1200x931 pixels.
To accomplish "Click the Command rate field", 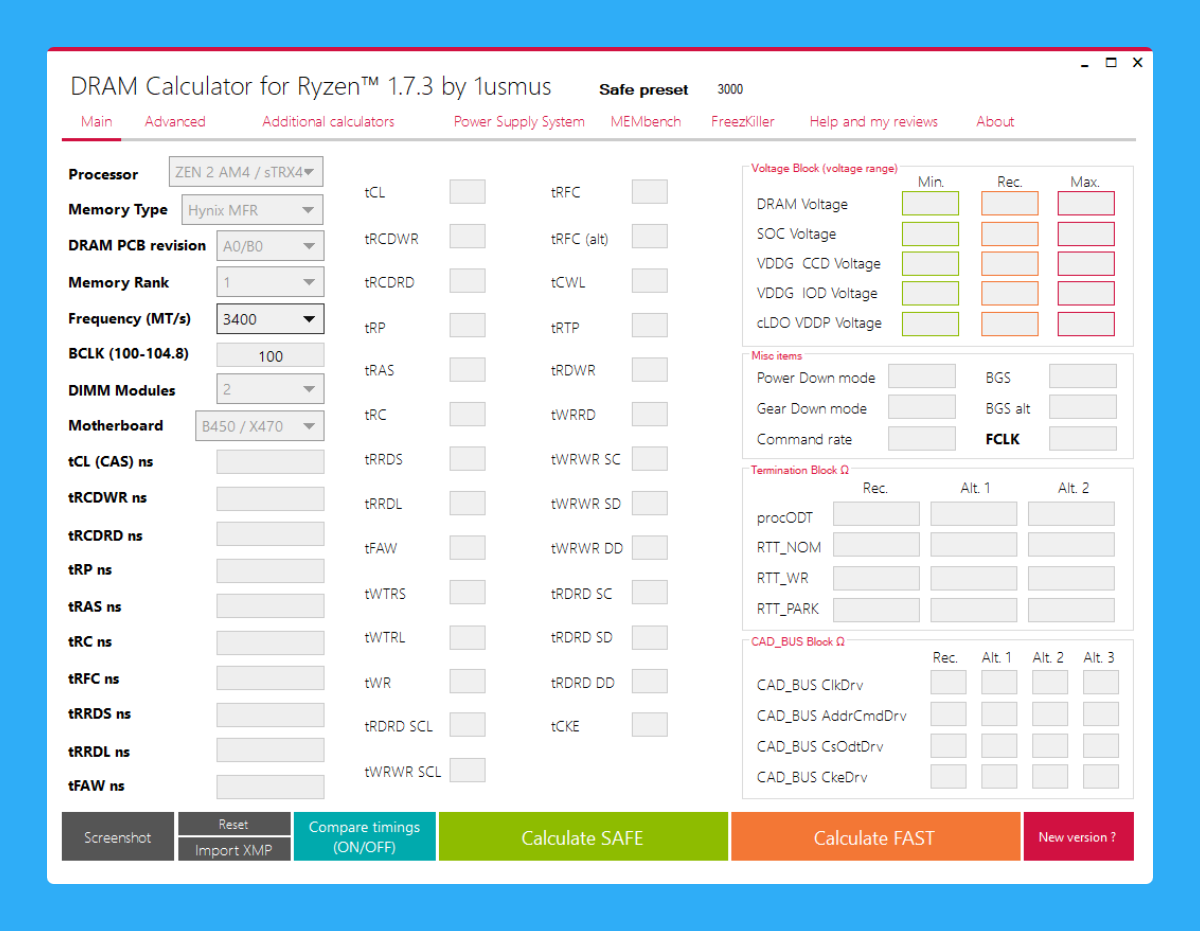I will pyautogui.click(x=922, y=439).
